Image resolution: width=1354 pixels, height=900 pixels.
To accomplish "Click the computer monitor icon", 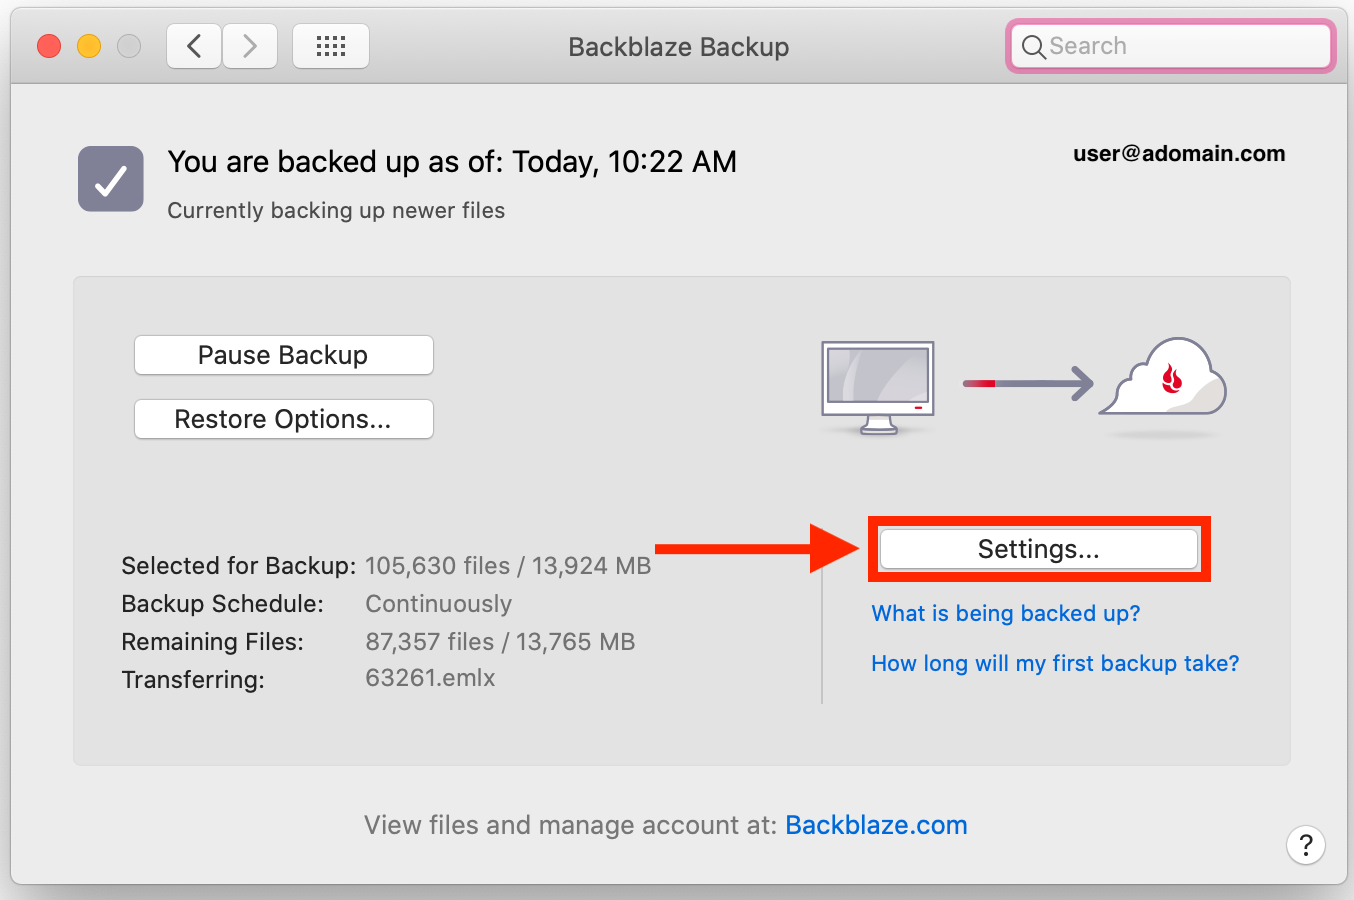I will pyautogui.click(x=878, y=388).
